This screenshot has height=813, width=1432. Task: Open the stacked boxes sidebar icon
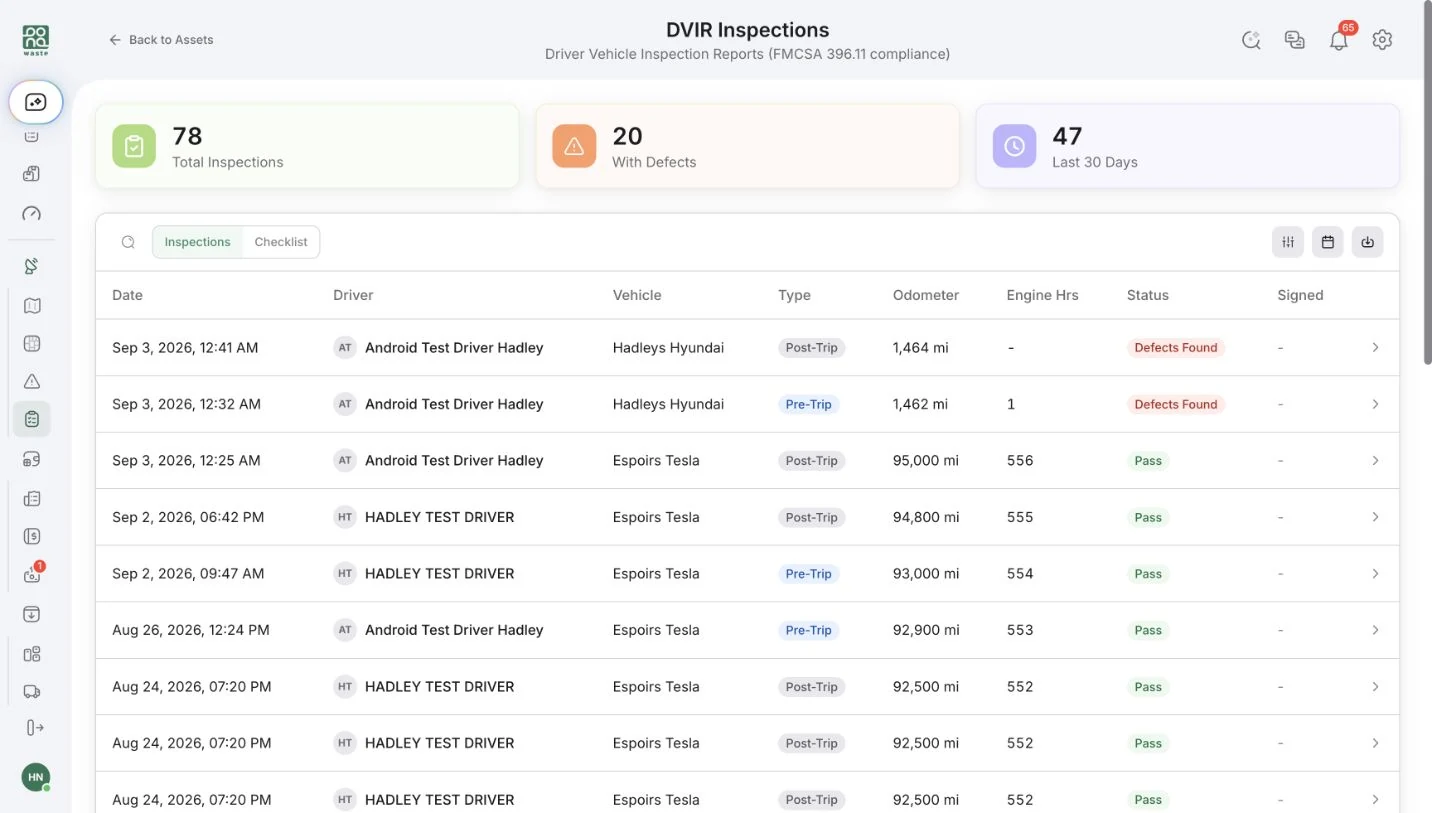[32, 174]
